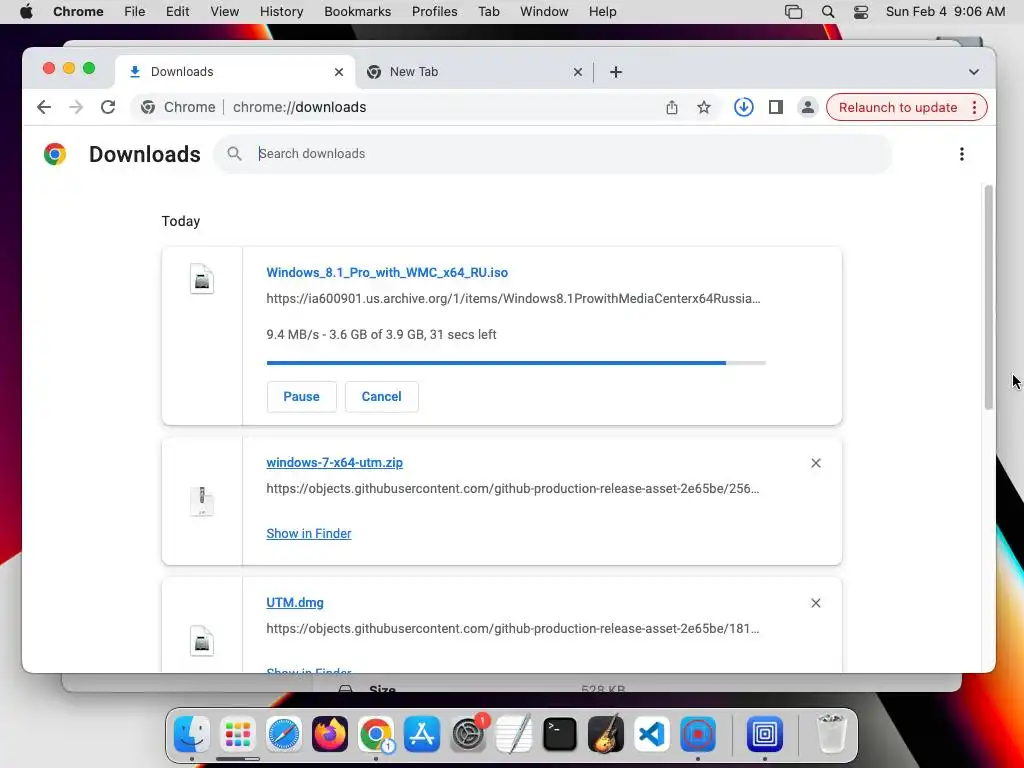1024x768 pixels.
Task: Remove windows-7-x64-utm.zip from list
Action: coord(816,463)
